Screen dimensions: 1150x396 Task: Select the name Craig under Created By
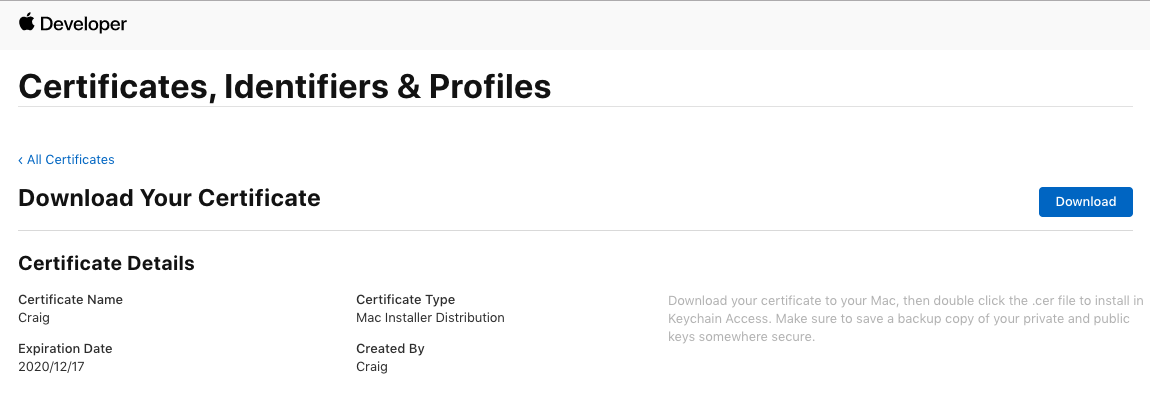(372, 367)
